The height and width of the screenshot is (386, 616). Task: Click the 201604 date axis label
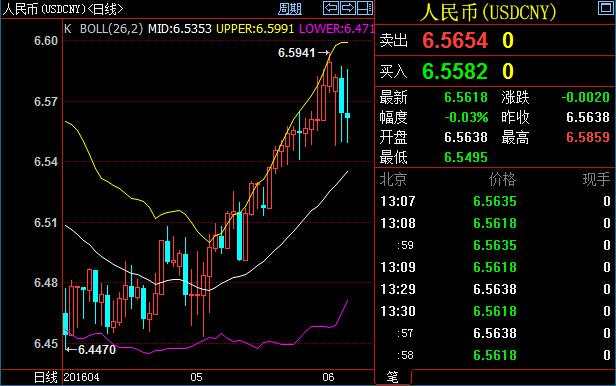[x=81, y=377]
